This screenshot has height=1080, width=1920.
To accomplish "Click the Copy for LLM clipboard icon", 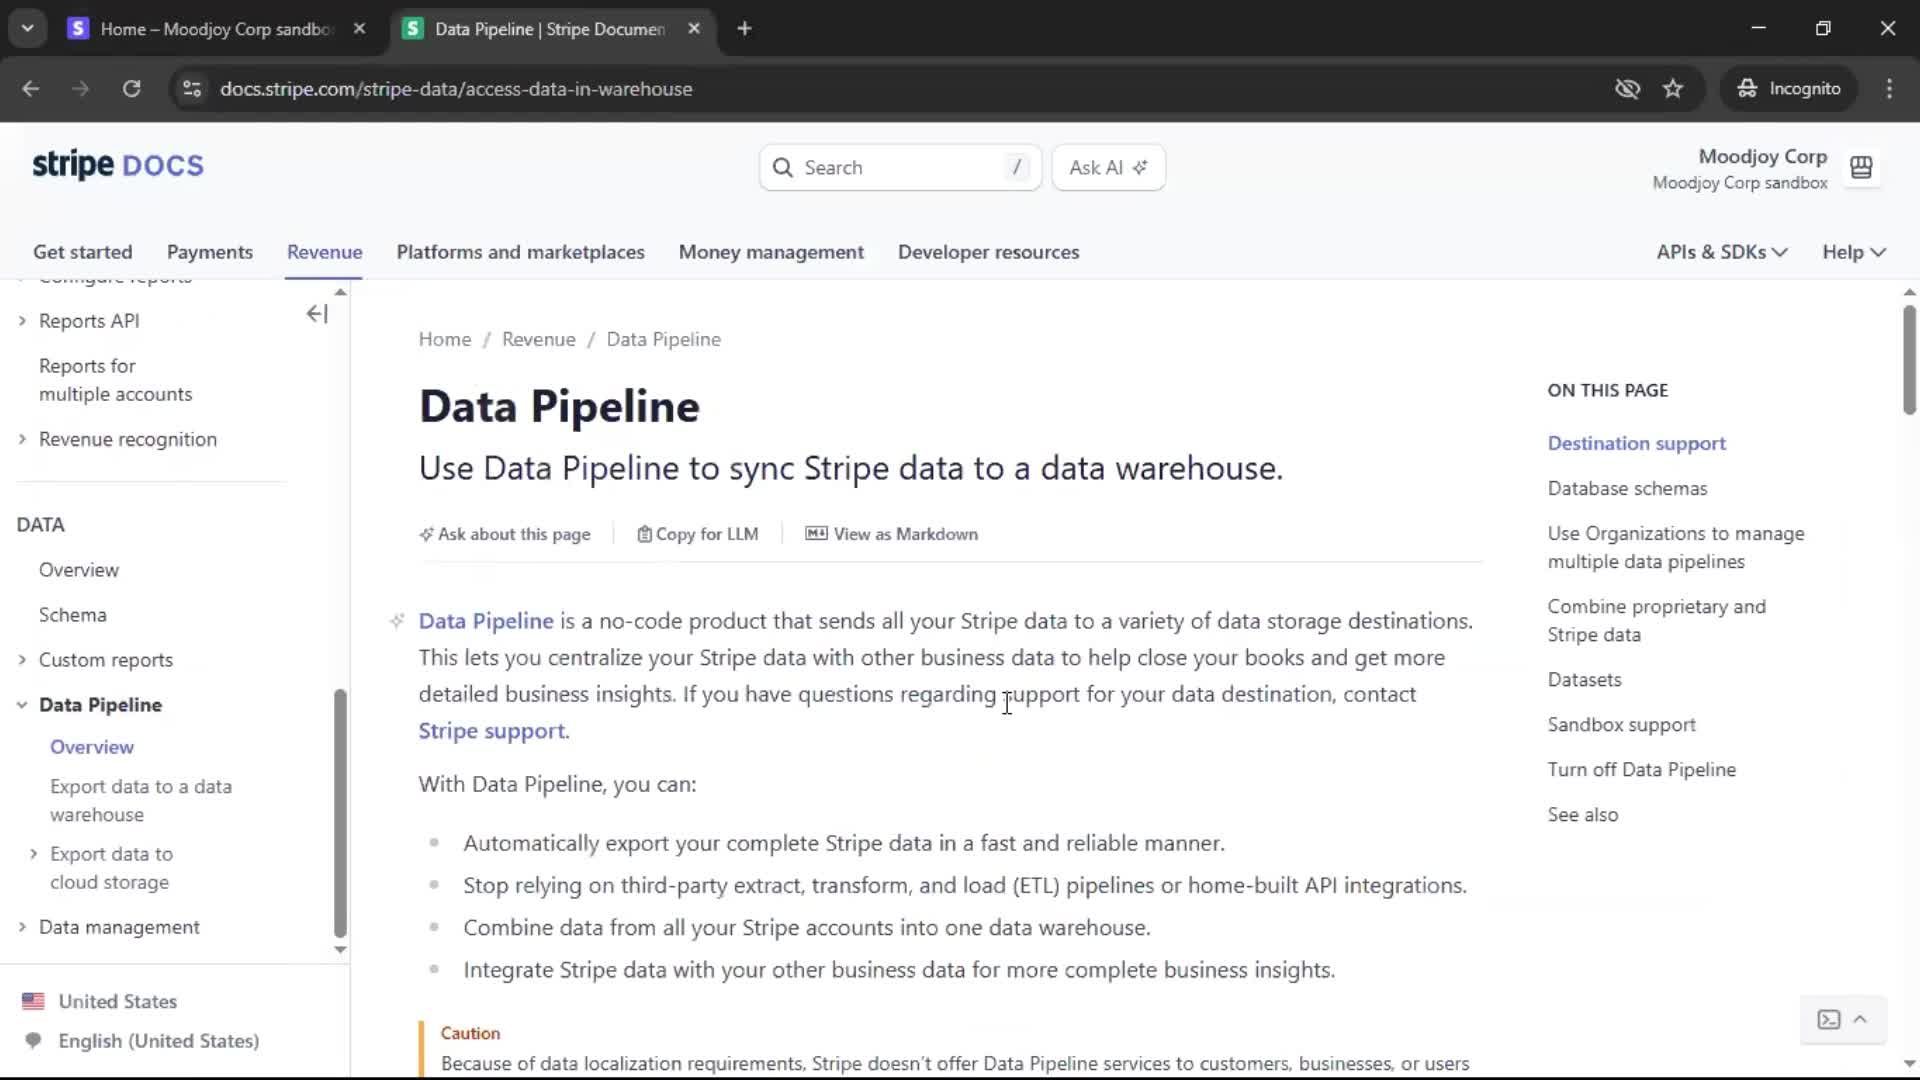I will [645, 534].
